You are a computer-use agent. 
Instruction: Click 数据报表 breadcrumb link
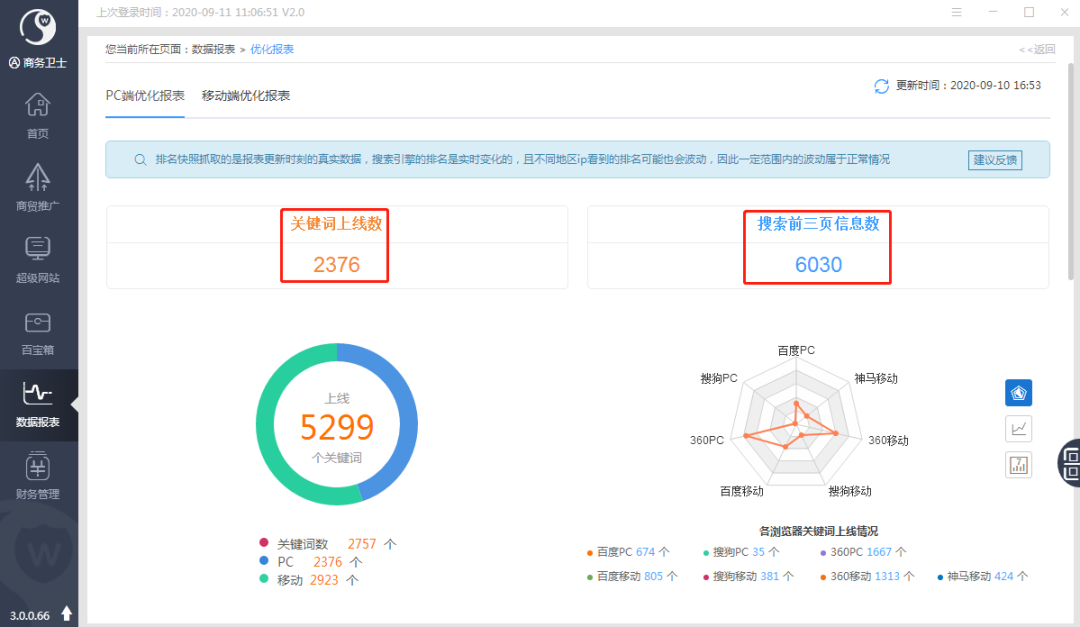[x=213, y=50]
